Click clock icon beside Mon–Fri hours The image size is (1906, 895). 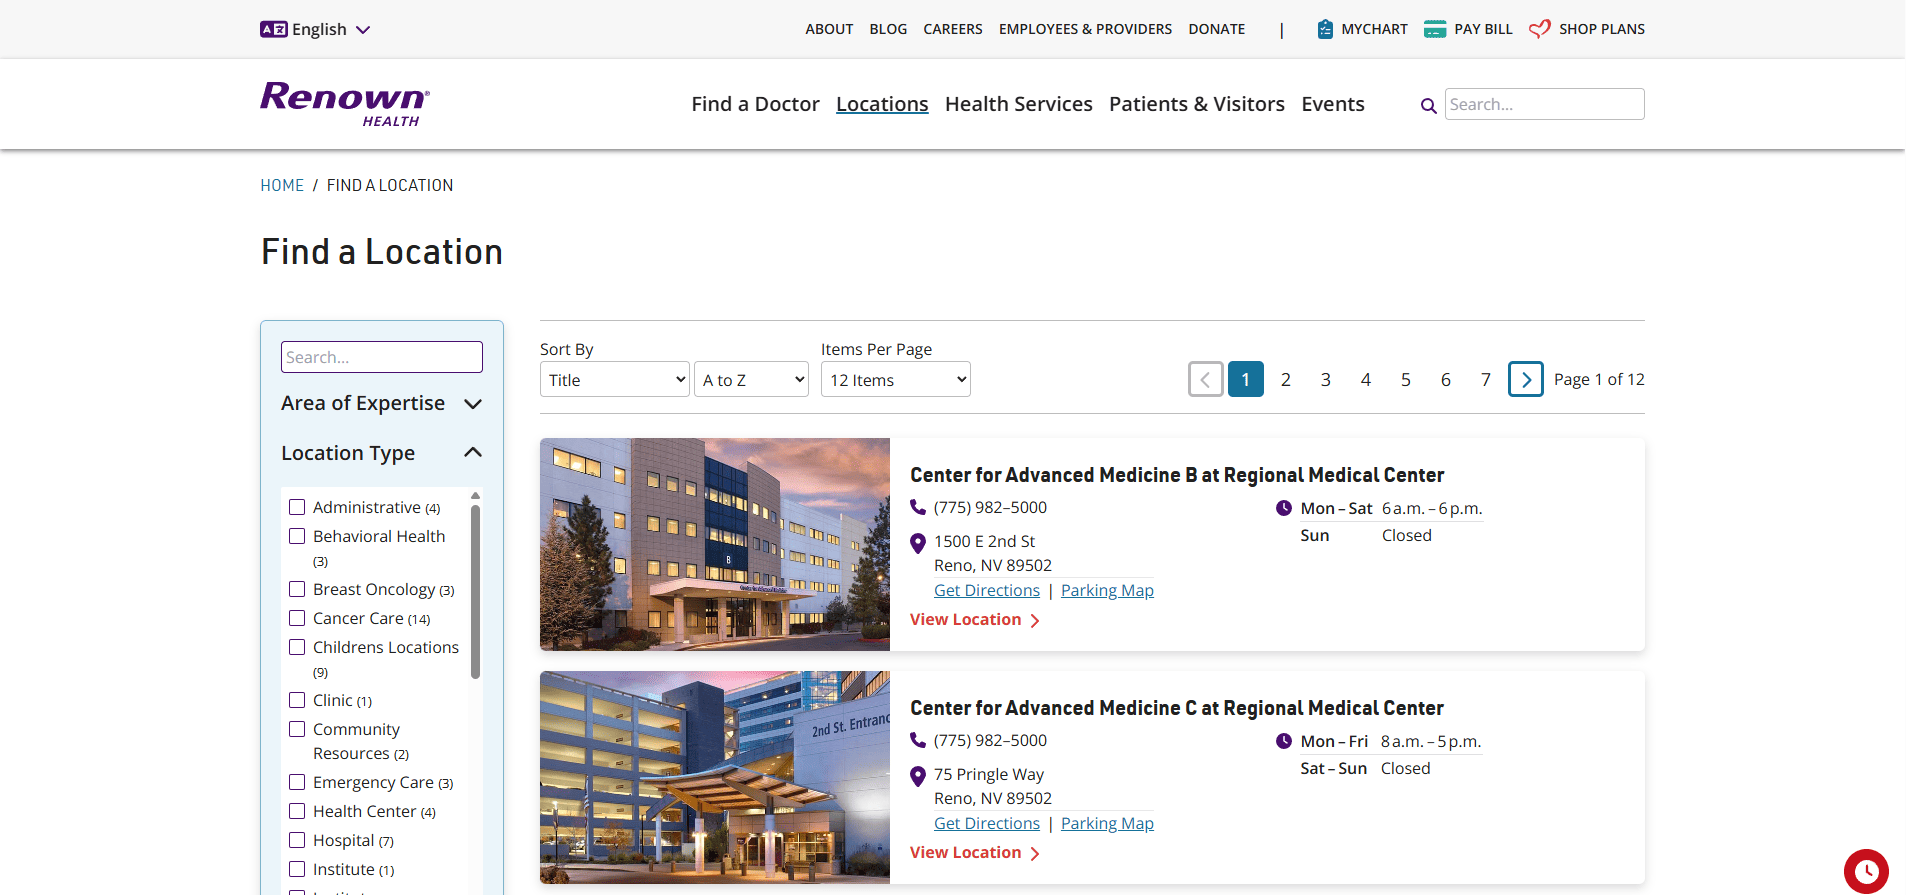click(1284, 741)
